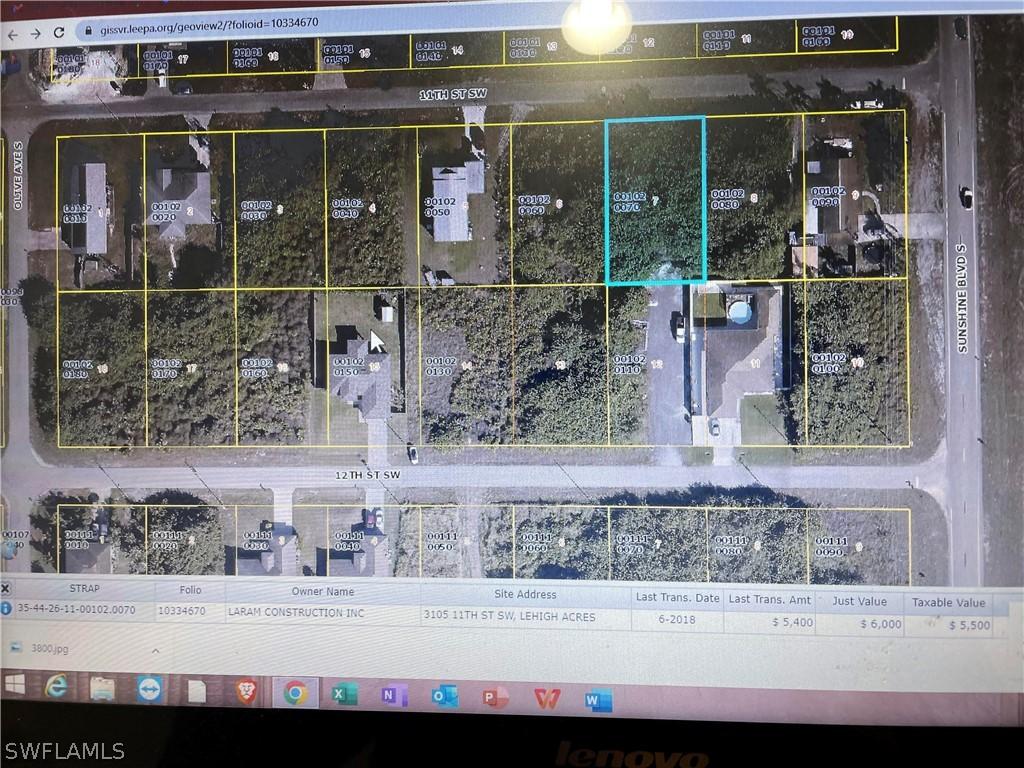1024x768 pixels.
Task: Select the highlighted cyan parcel 00102 0070
Action: (x=658, y=200)
